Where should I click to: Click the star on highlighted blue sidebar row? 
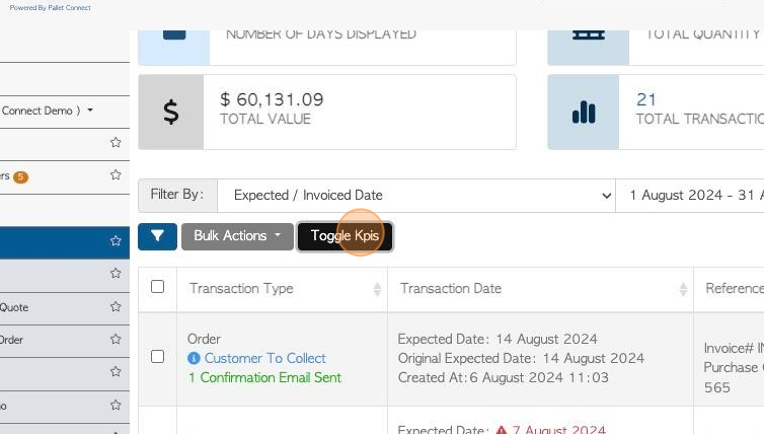(115, 241)
